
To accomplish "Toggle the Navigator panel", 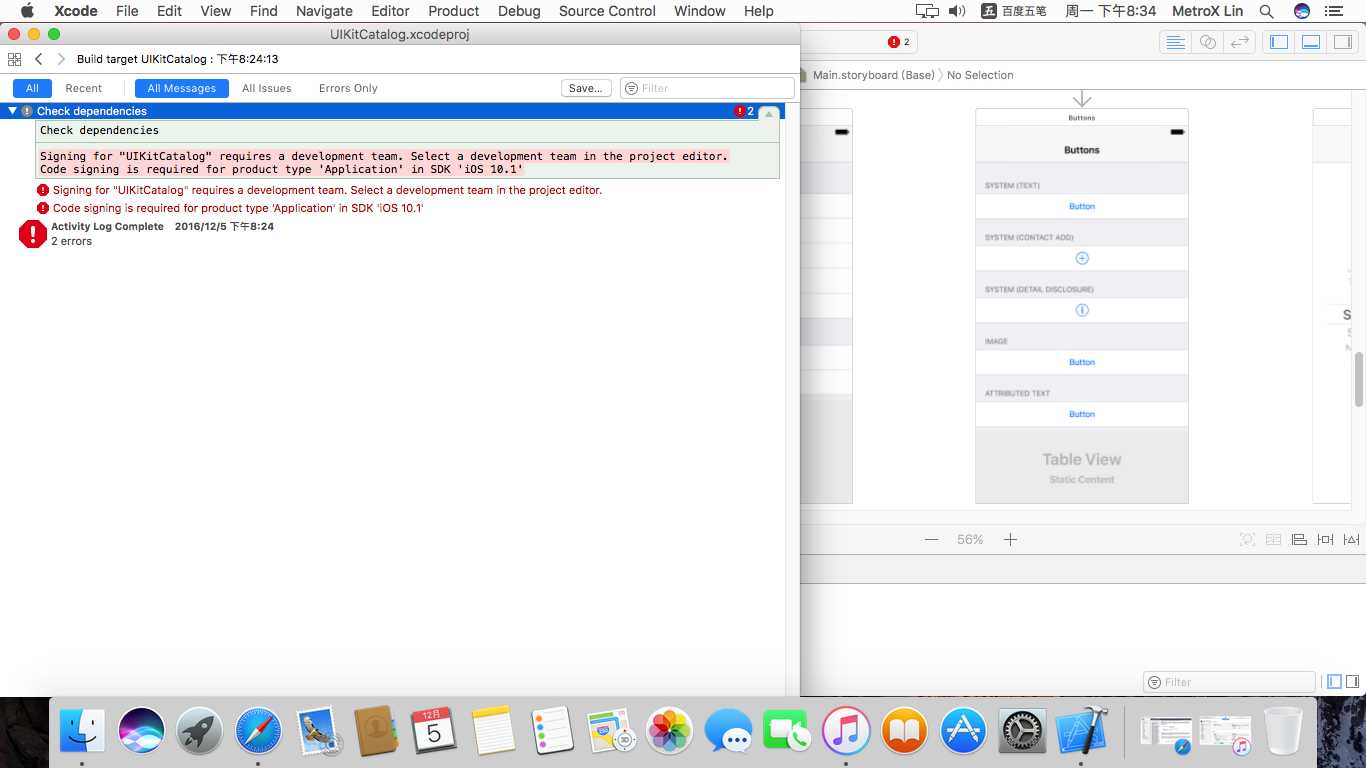I will (1278, 42).
